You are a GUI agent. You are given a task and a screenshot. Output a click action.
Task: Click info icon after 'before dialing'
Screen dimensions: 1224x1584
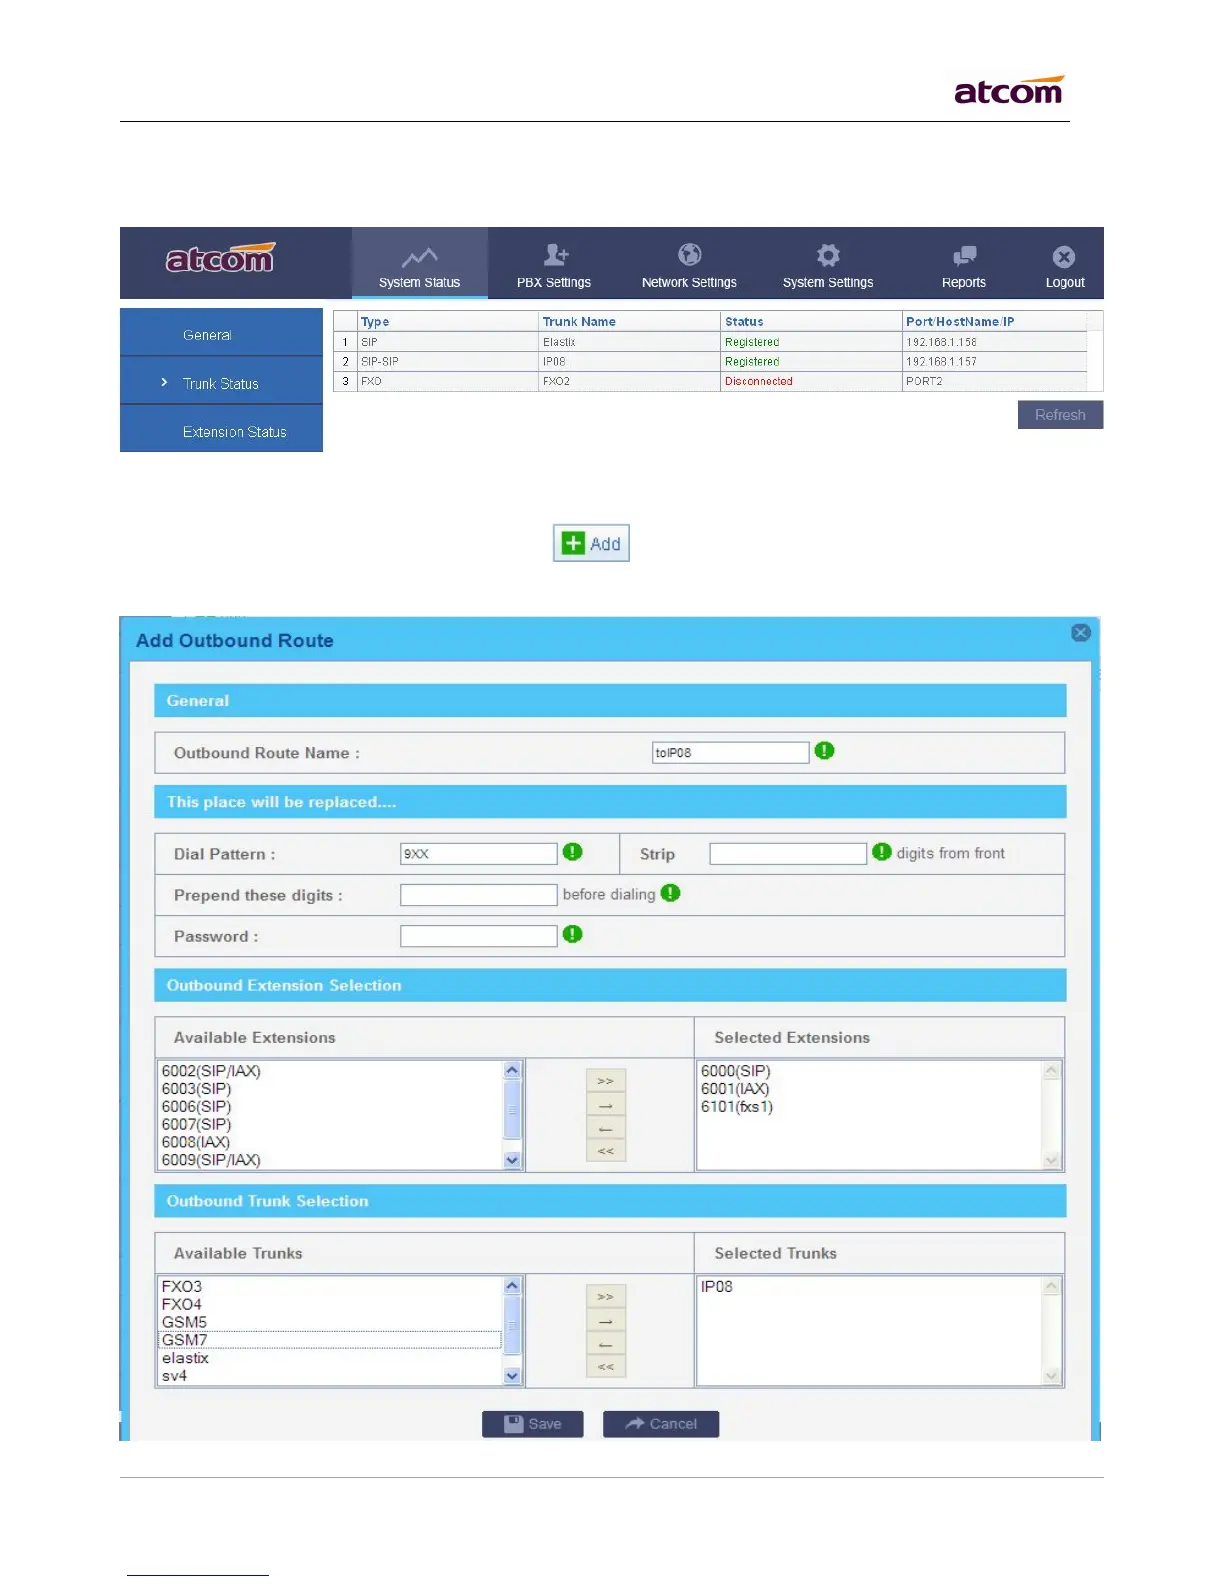pos(670,893)
